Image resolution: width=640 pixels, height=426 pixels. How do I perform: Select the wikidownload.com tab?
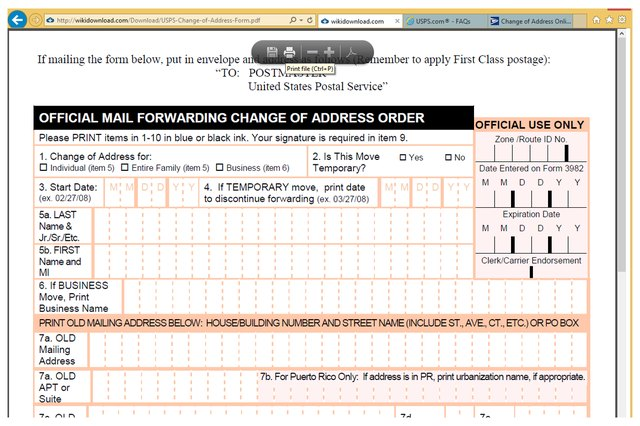pos(360,20)
